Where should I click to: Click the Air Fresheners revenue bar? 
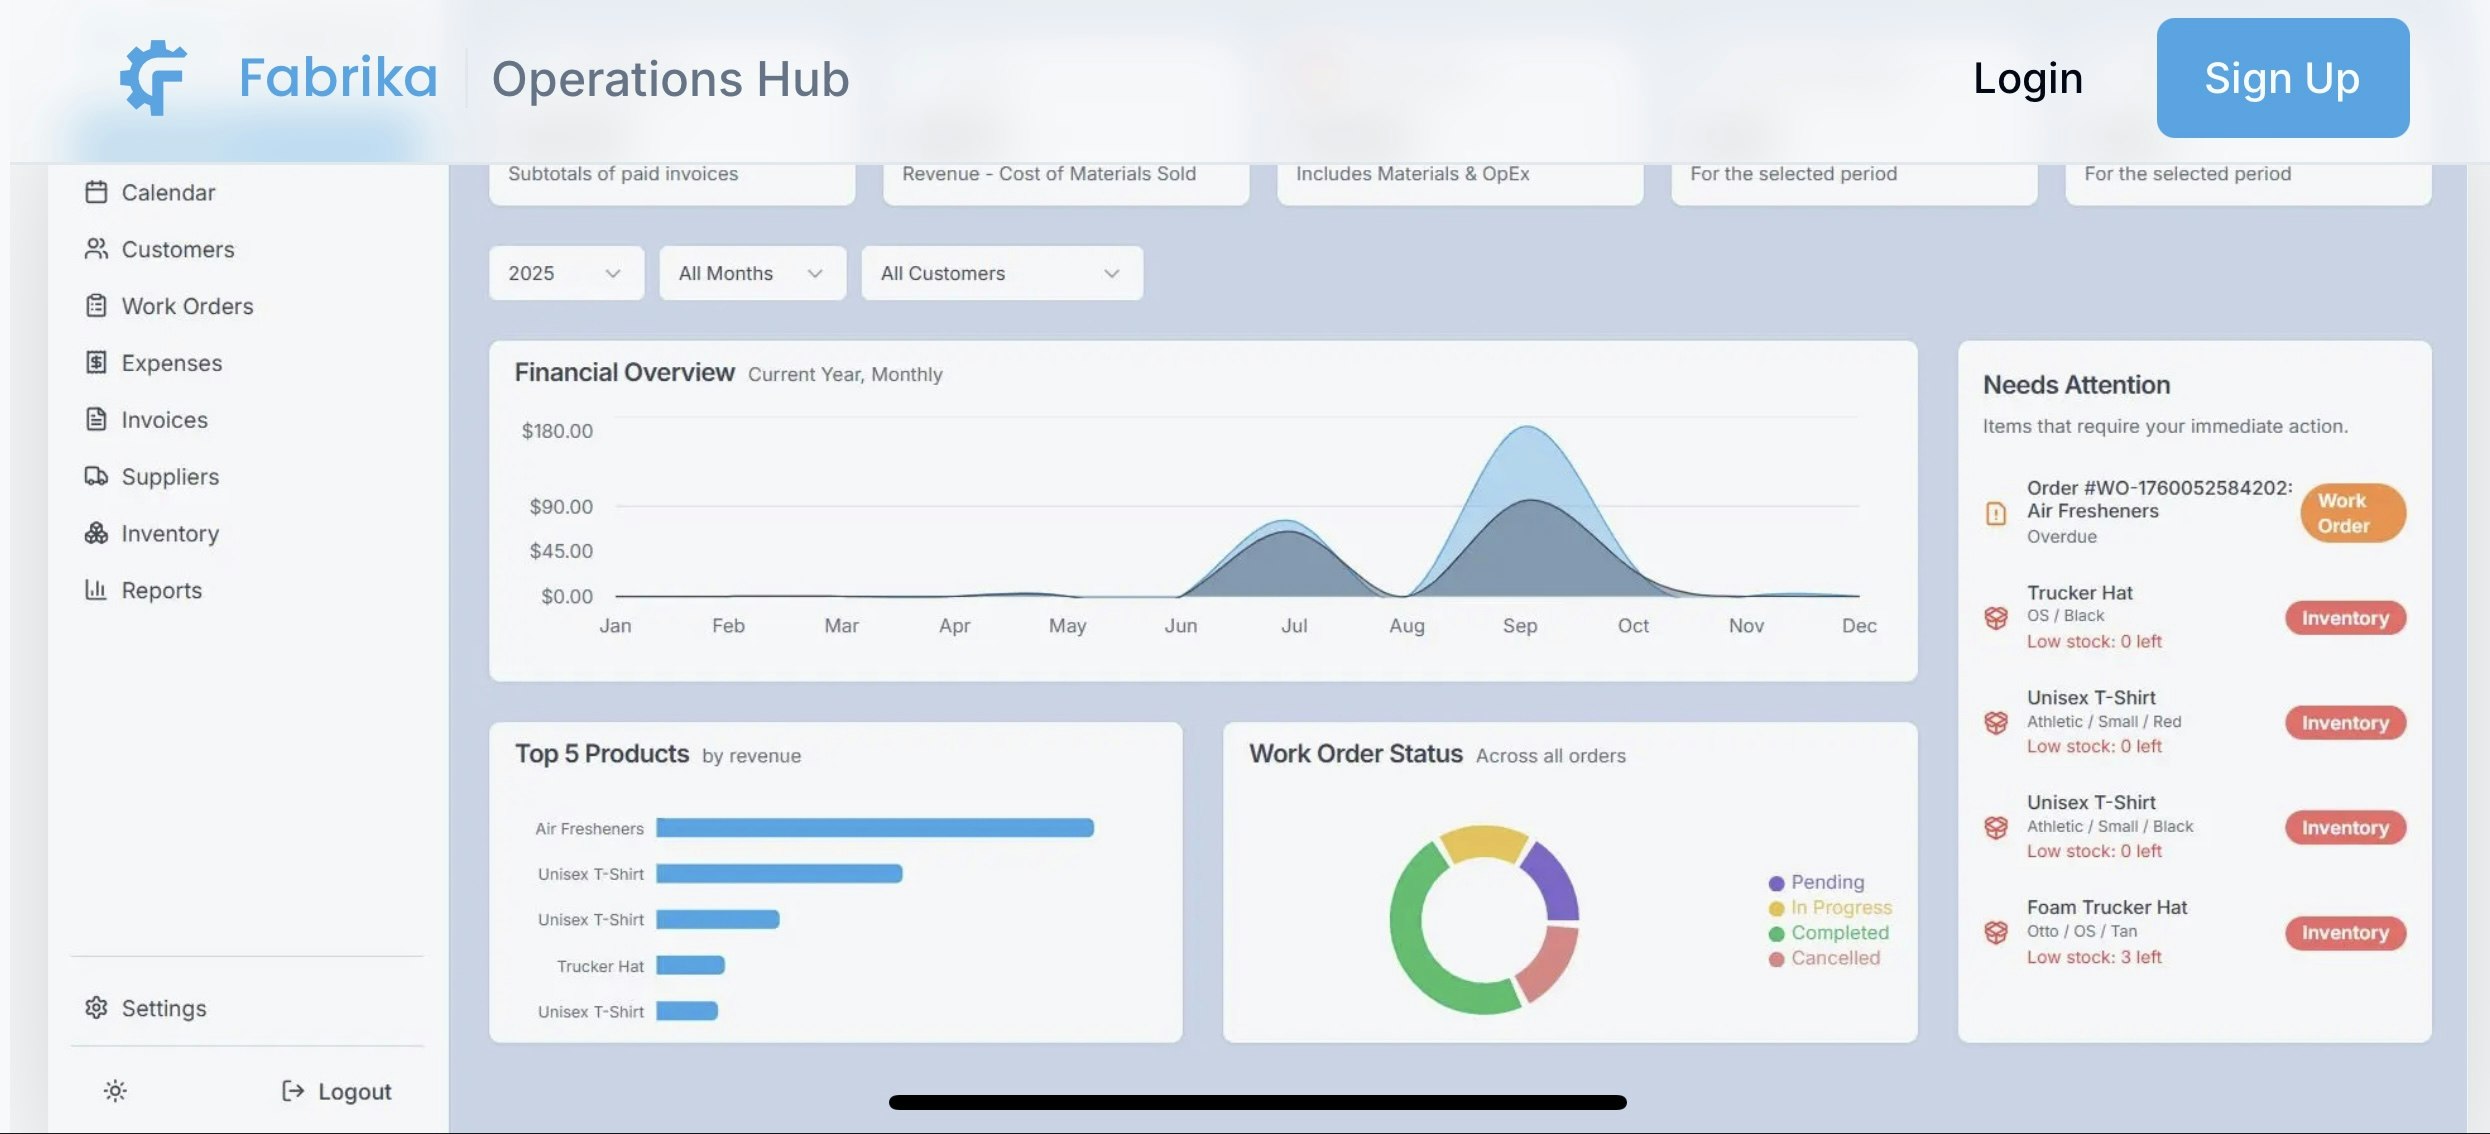874,828
